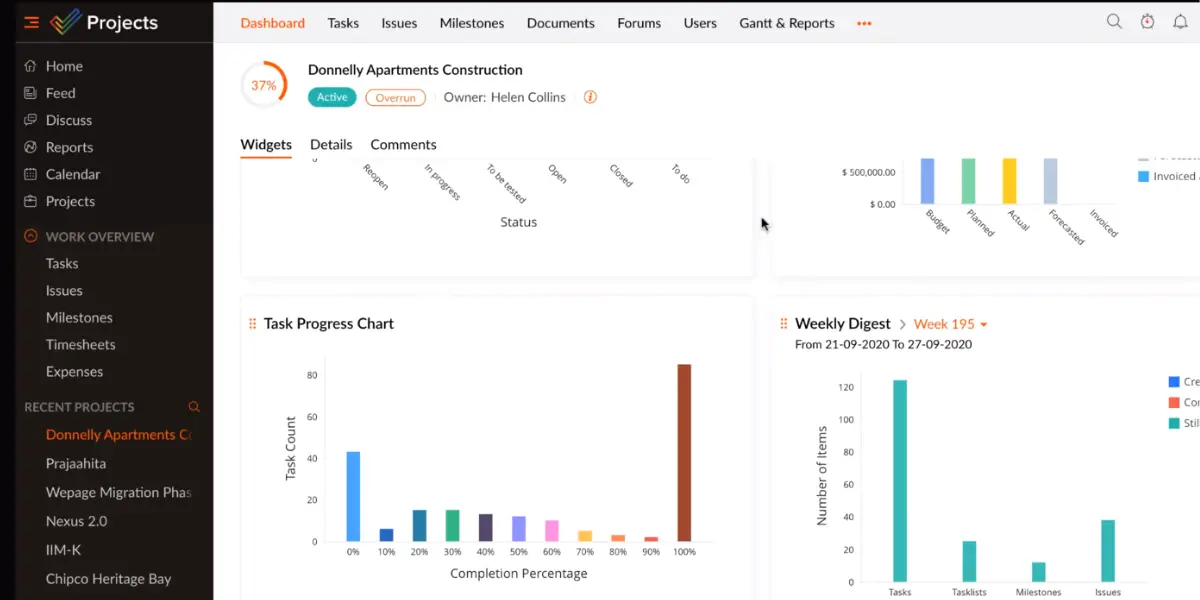Click the Discuss icon in sidebar
The height and width of the screenshot is (600, 1200).
(30, 120)
